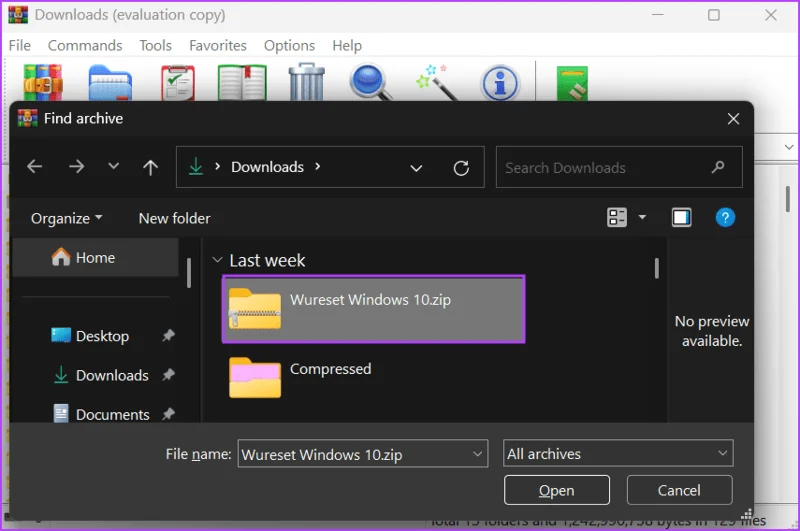Click the New folder button
This screenshot has width=800, height=531.
pyautogui.click(x=174, y=218)
